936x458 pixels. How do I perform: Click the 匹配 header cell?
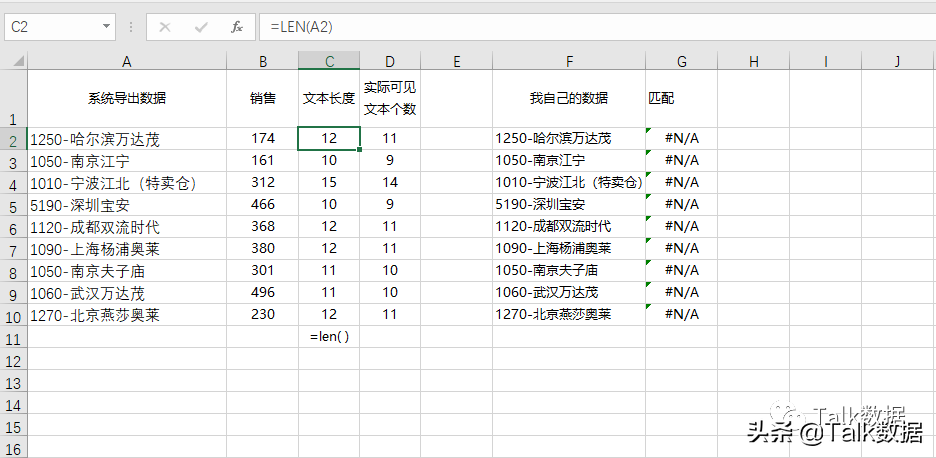click(682, 99)
